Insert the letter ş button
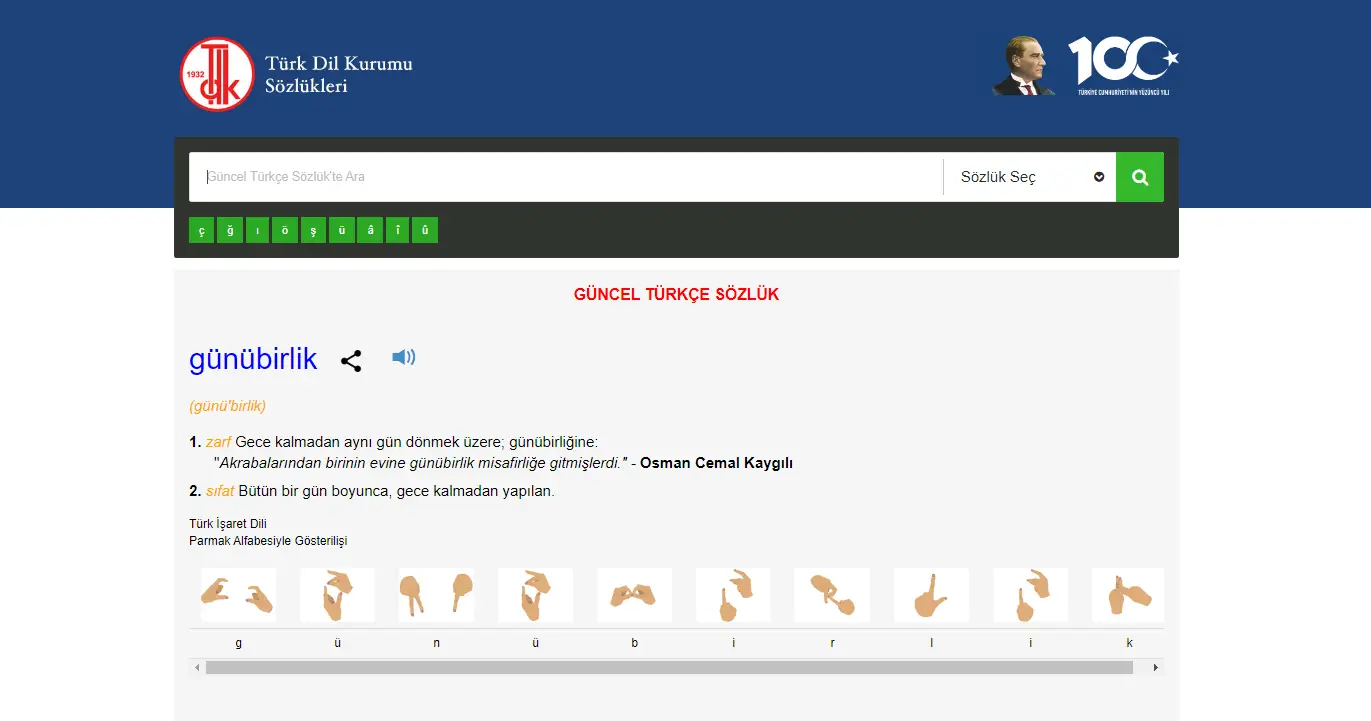 [313, 231]
